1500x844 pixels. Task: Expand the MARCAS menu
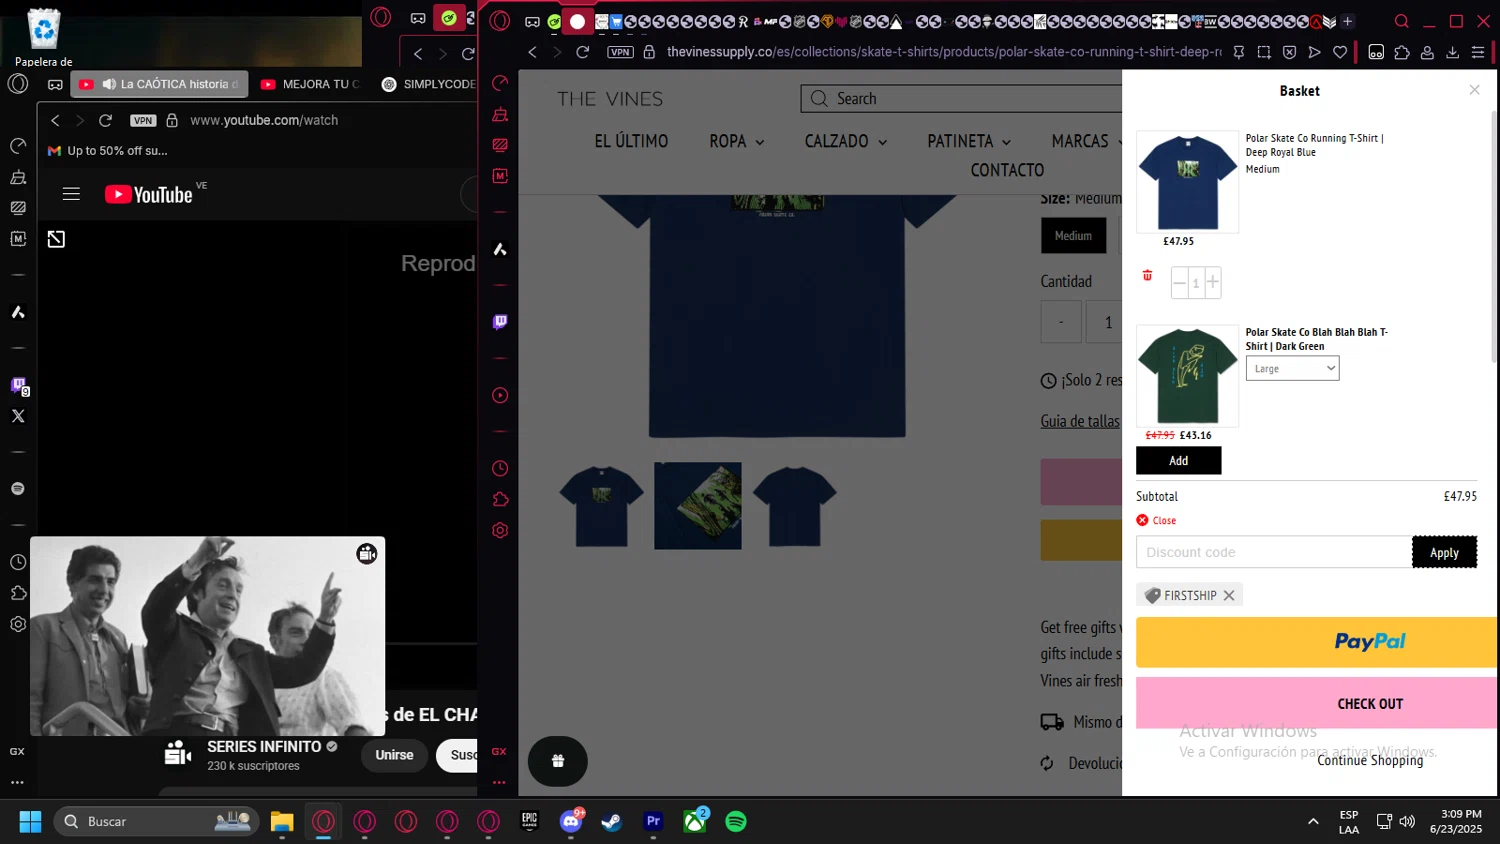coord(1087,141)
